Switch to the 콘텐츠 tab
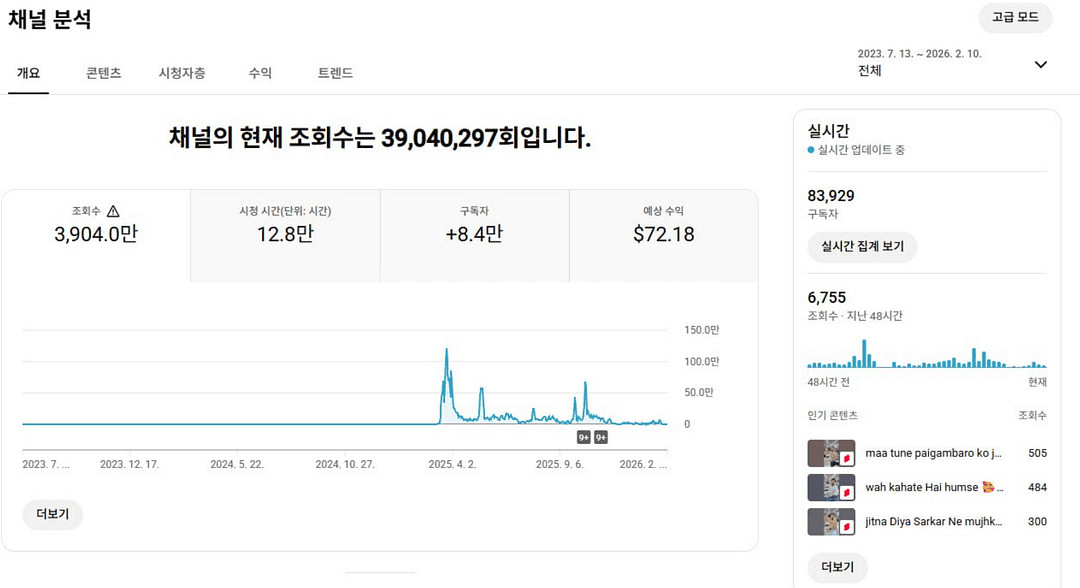 (103, 73)
